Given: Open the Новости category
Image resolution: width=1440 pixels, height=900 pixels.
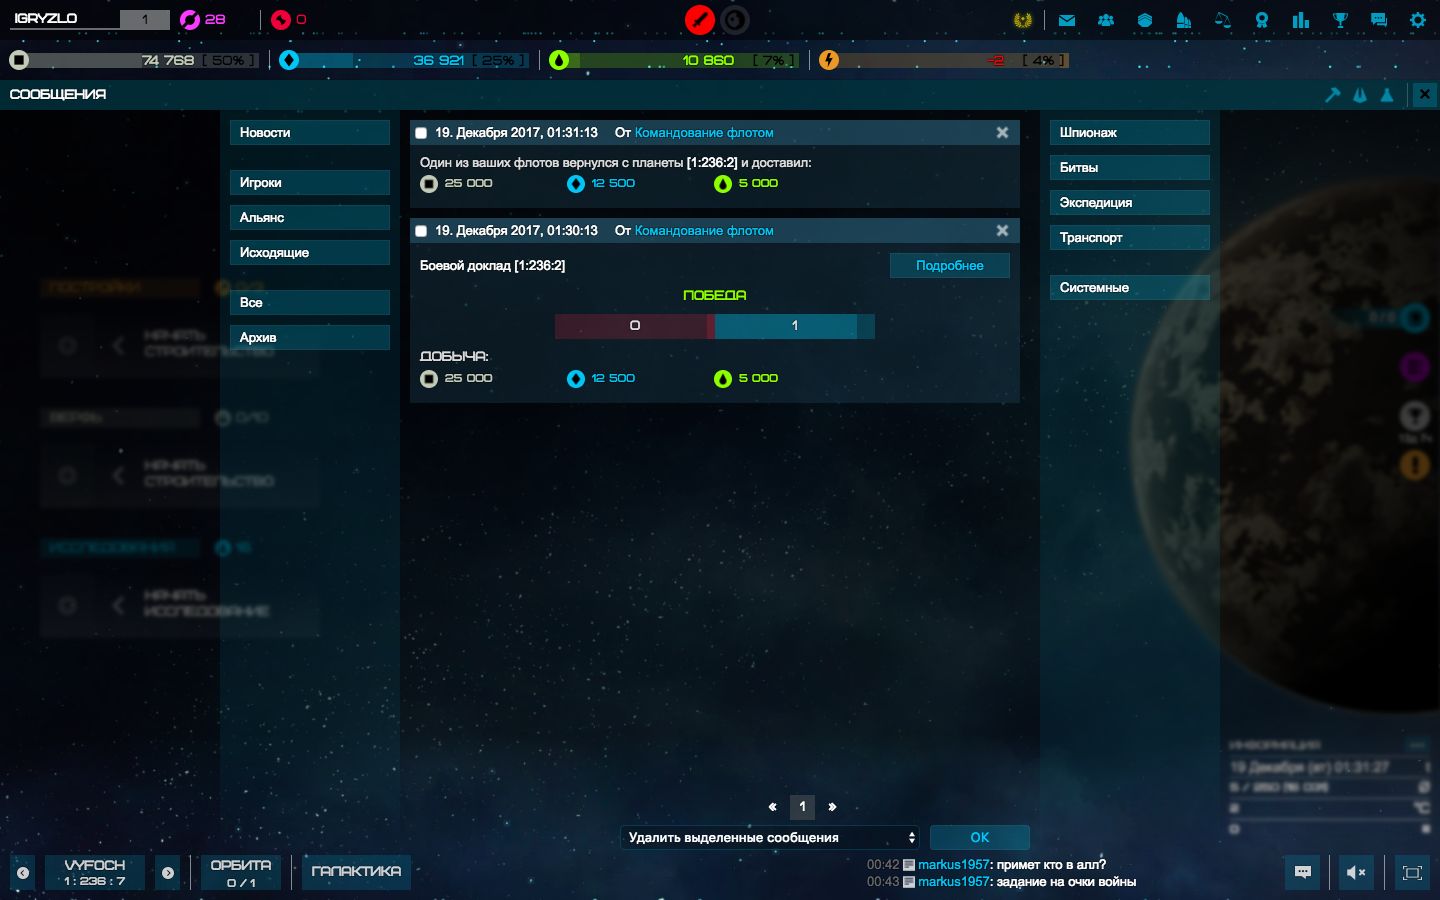Looking at the screenshot, I should click(310, 133).
